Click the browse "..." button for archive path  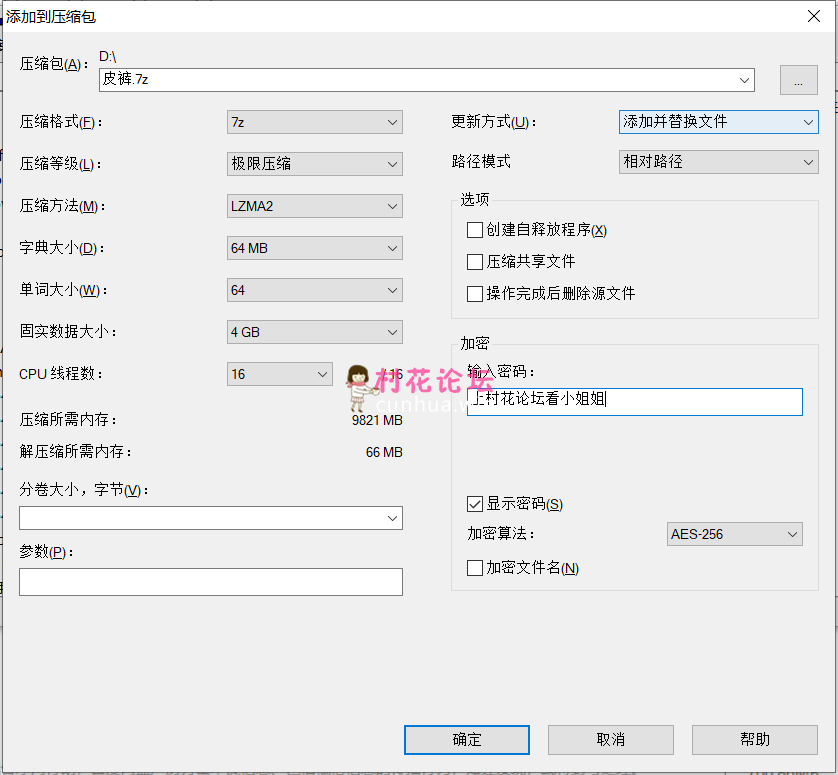pyautogui.click(x=798, y=80)
